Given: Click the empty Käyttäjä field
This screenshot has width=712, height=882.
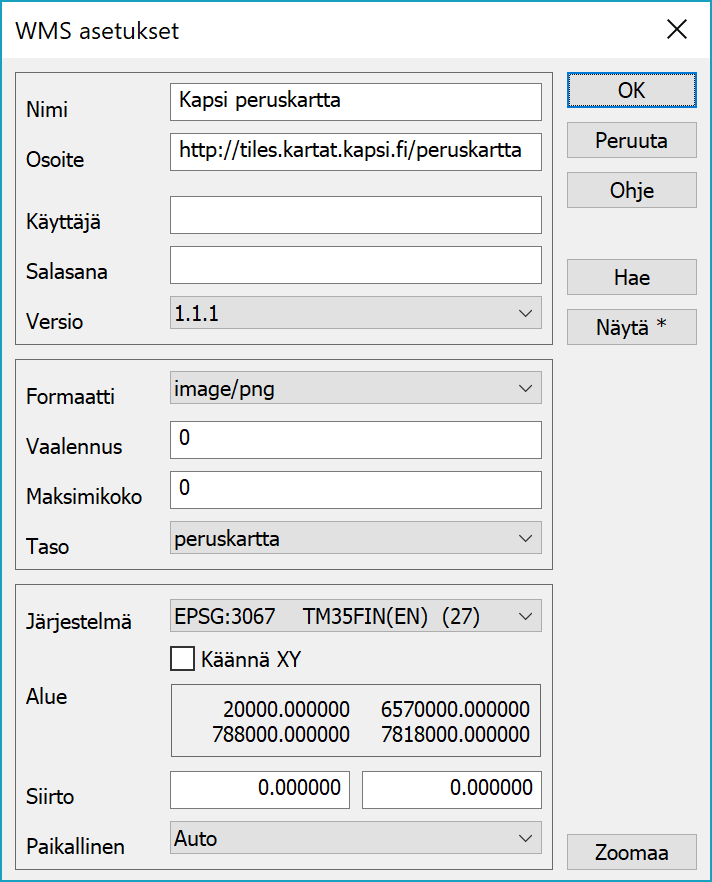Looking at the screenshot, I should [x=355, y=215].
